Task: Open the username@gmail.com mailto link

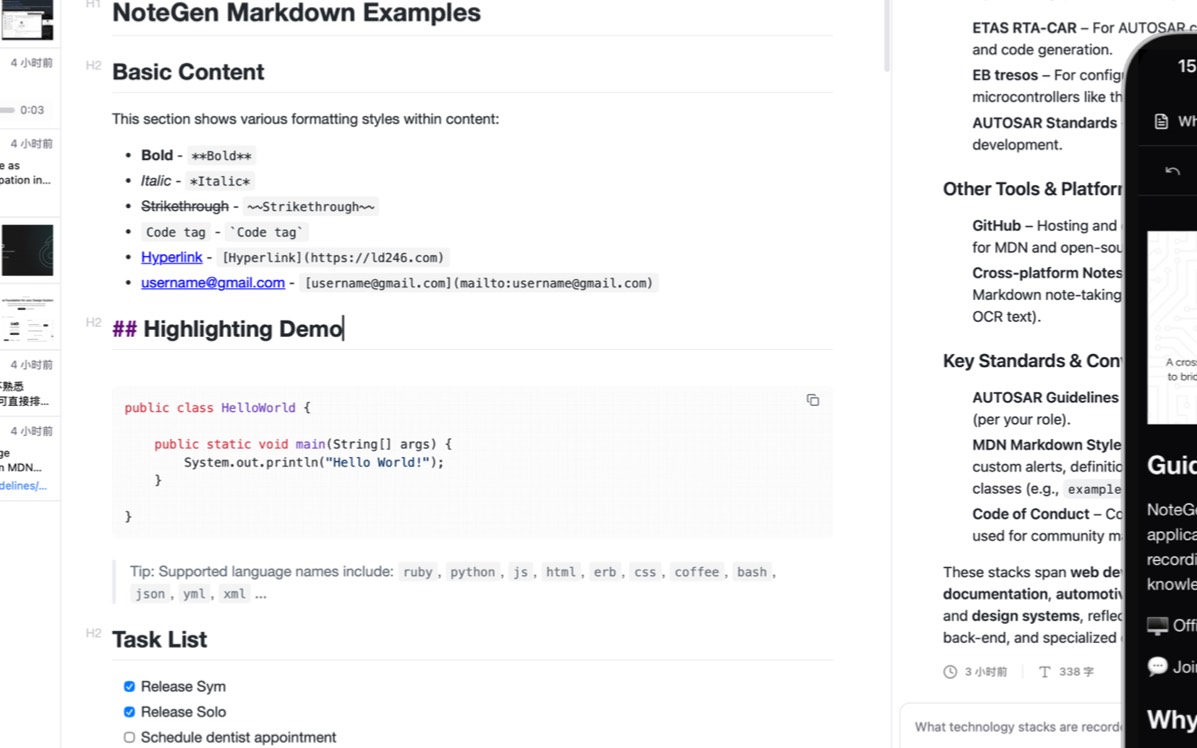Action: click(x=213, y=282)
